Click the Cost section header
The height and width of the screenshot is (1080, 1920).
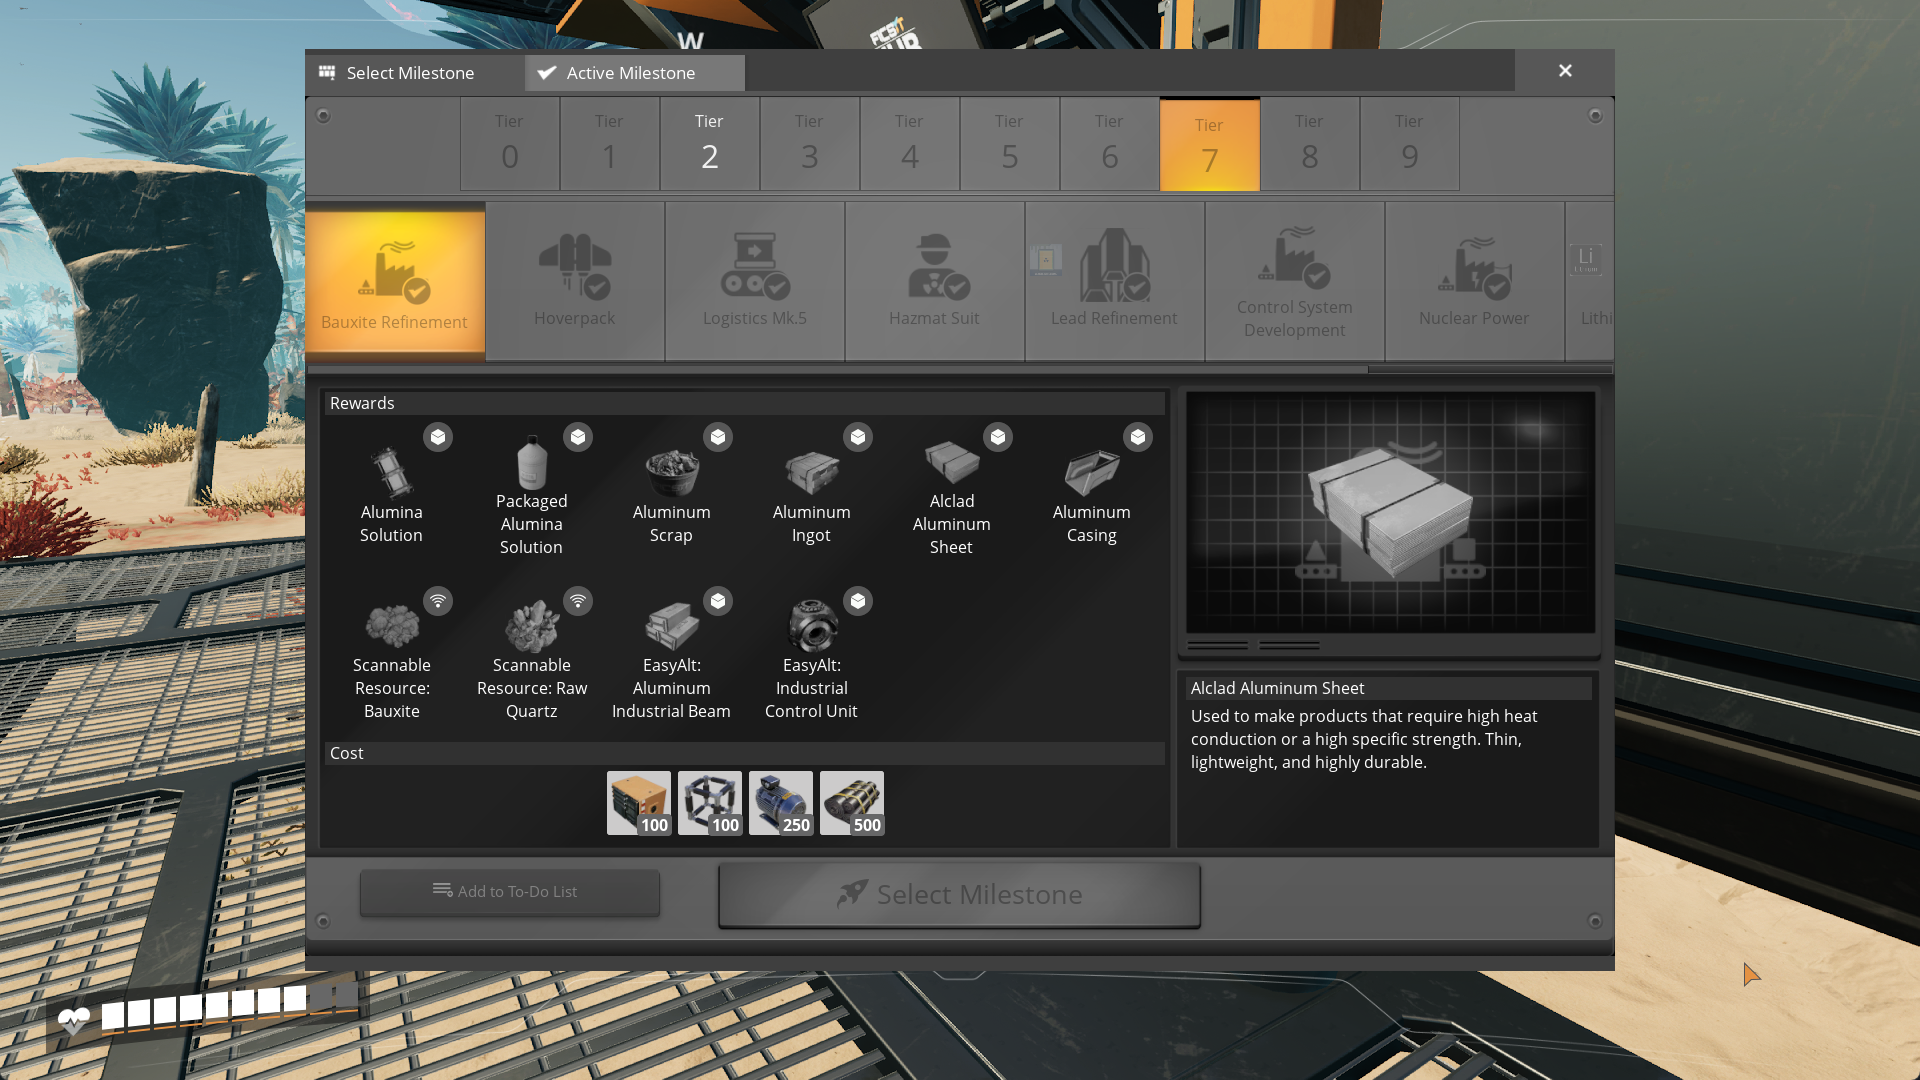745,753
